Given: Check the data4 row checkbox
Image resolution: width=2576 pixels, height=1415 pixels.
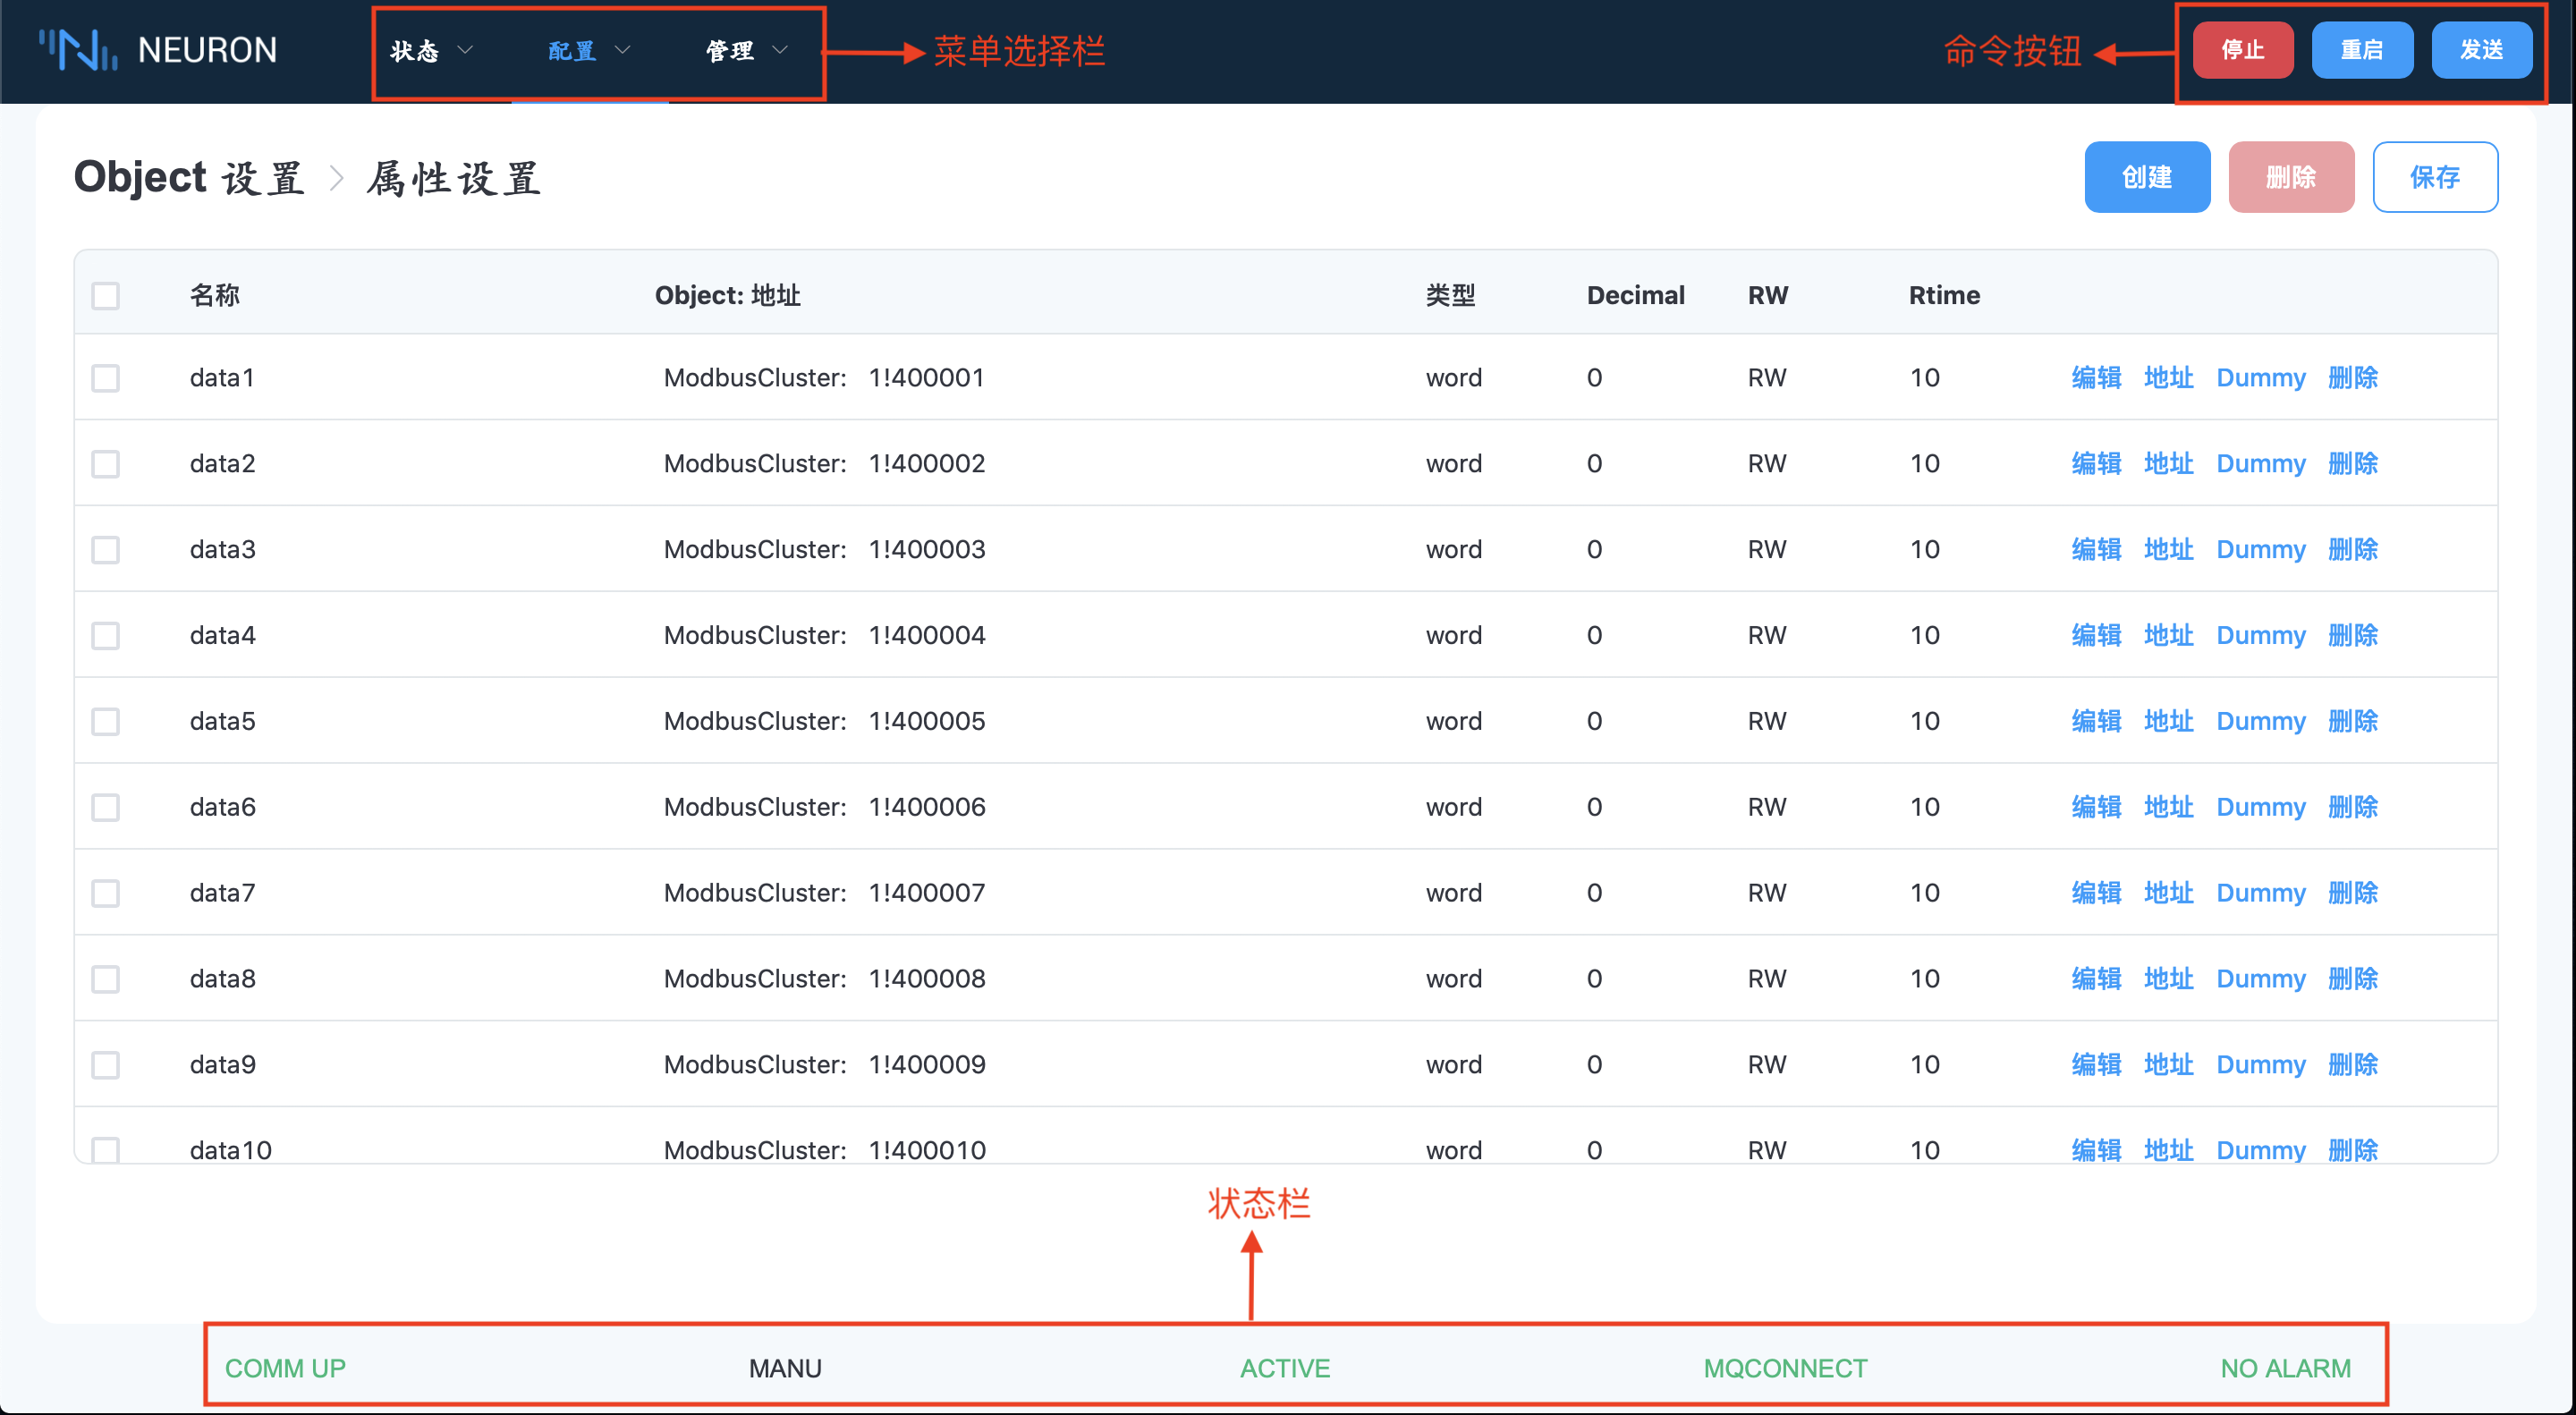Looking at the screenshot, I should (x=105, y=636).
